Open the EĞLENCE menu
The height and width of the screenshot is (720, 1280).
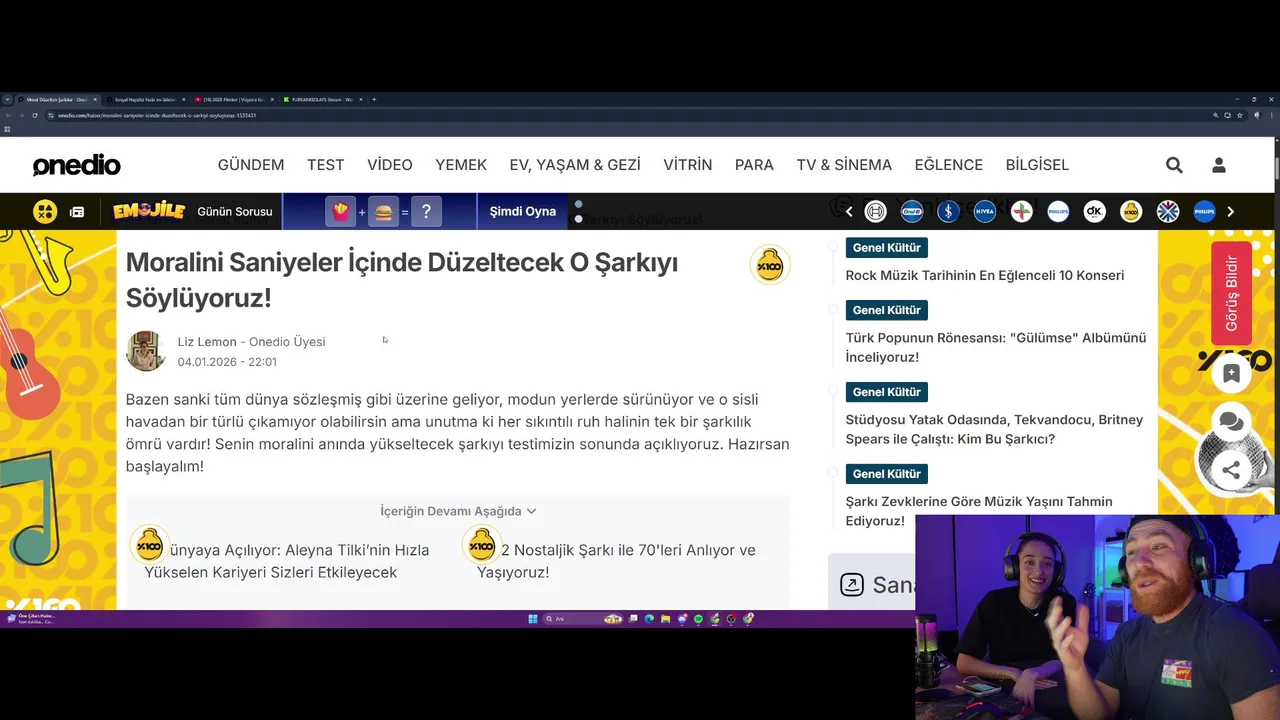949,165
